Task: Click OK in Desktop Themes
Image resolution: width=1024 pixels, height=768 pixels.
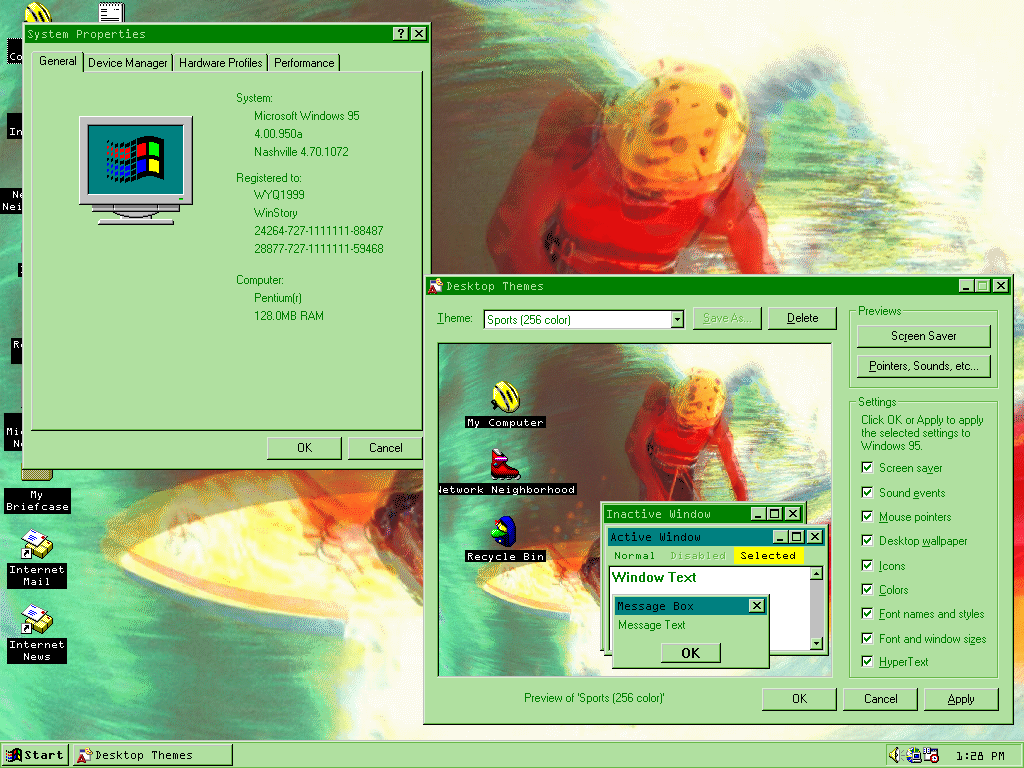Action: [799, 699]
